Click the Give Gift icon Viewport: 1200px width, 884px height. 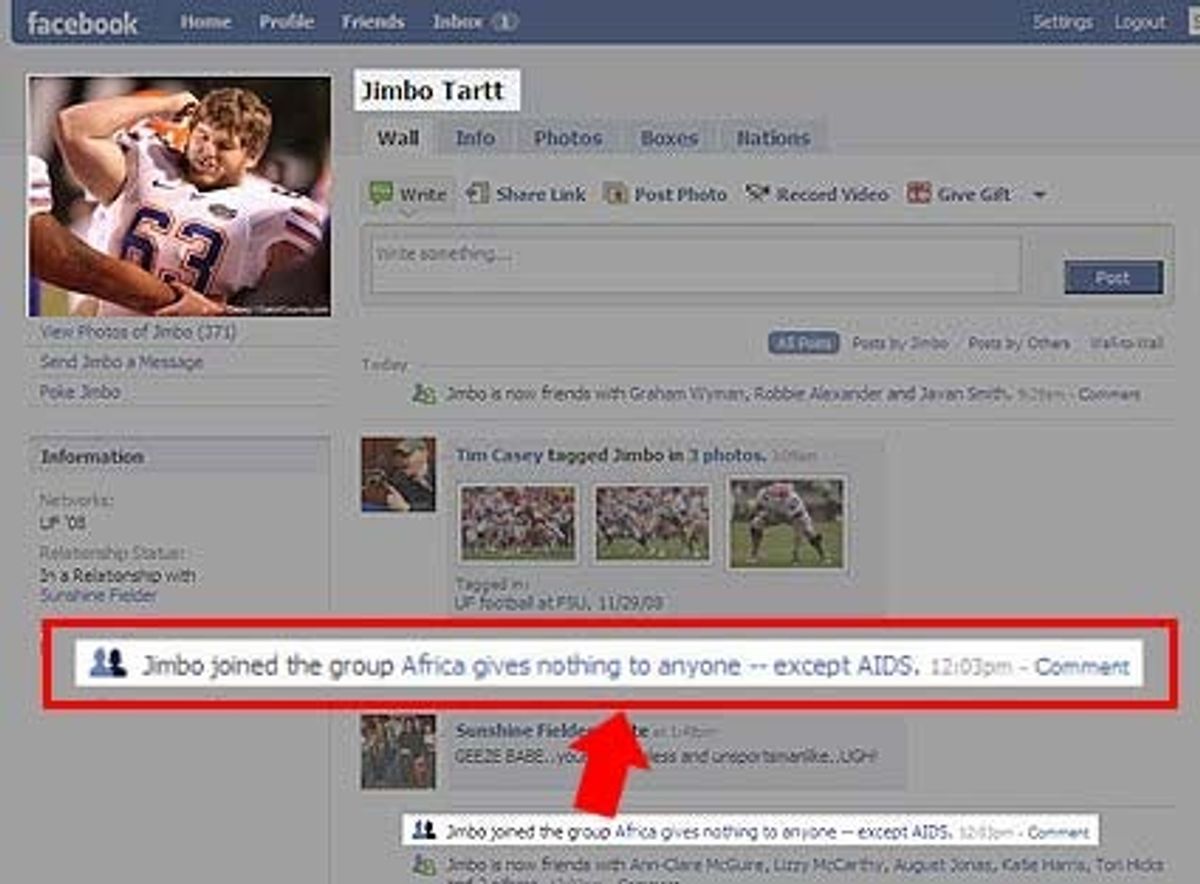pyautogui.click(x=918, y=194)
